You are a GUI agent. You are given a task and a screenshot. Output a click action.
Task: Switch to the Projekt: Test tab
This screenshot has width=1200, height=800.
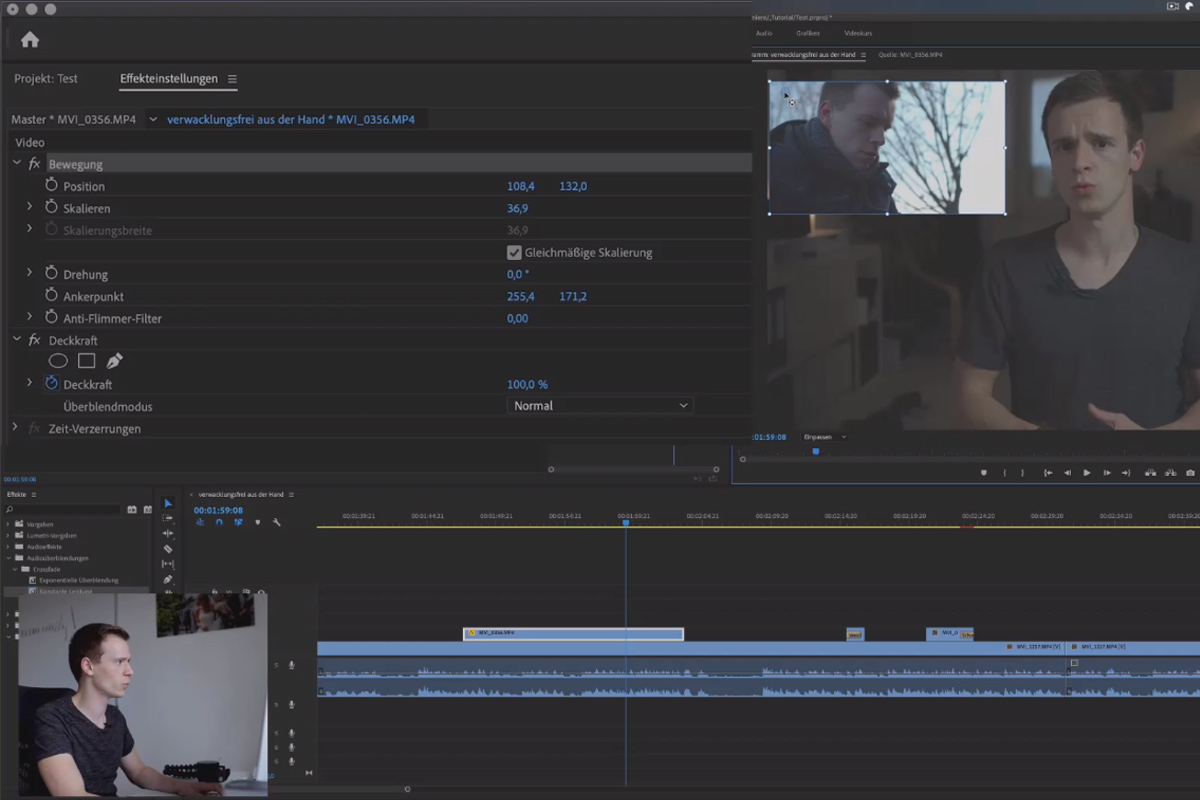(x=45, y=78)
